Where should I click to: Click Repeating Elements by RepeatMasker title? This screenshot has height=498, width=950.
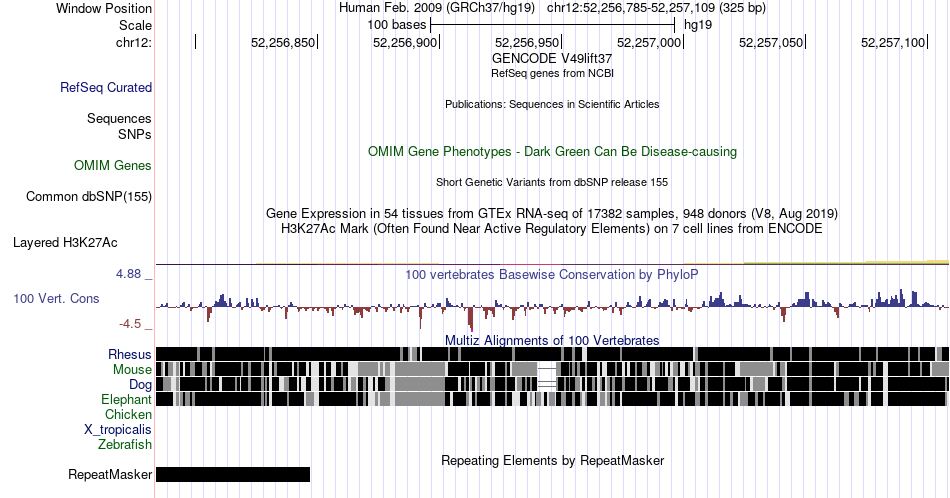pos(552,460)
